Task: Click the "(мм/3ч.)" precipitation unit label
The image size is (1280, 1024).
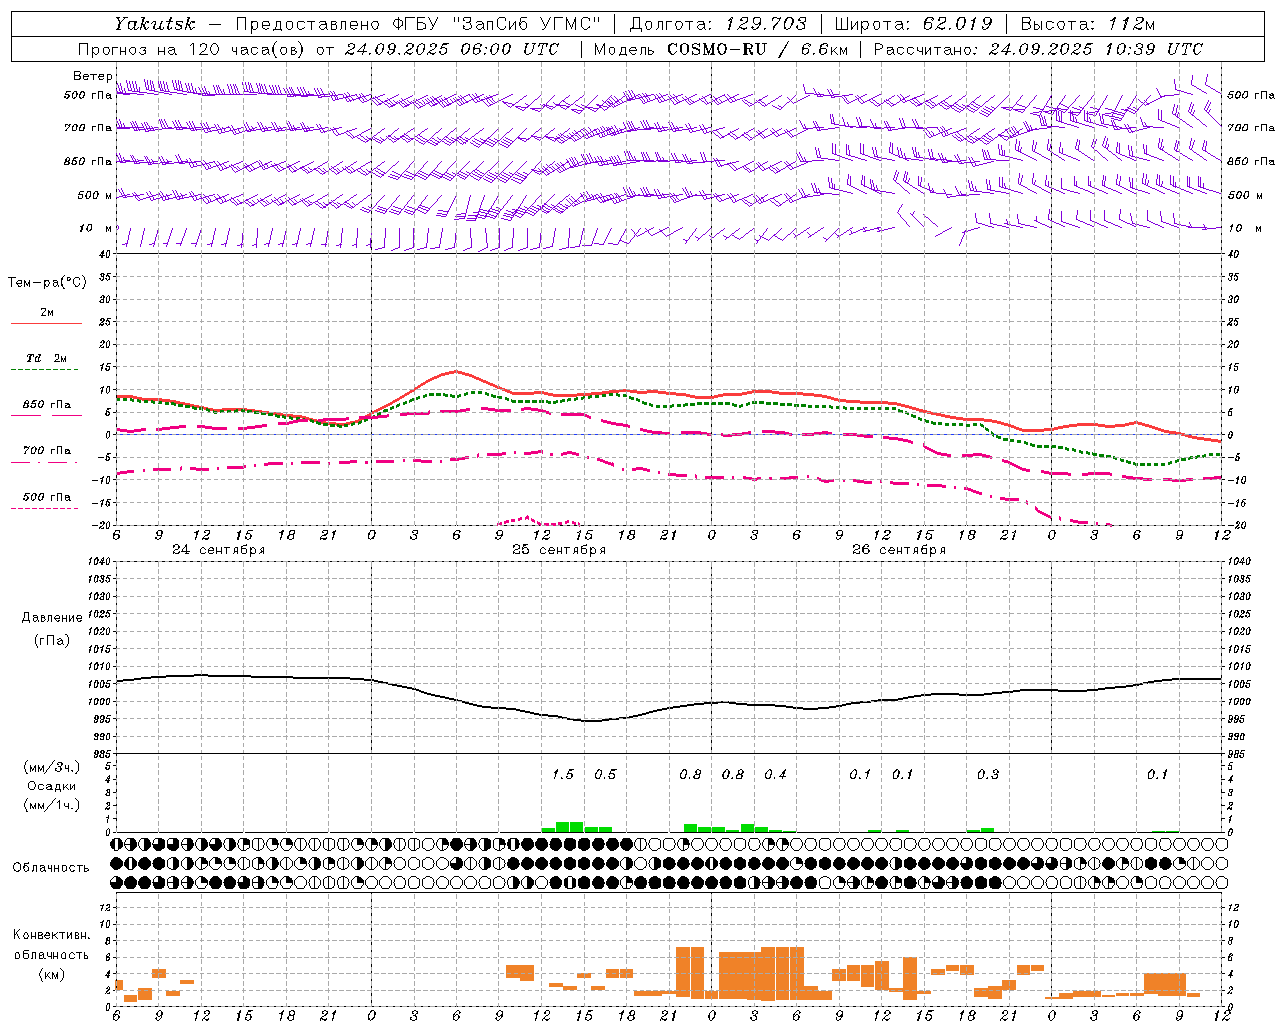Action: pos(51,768)
